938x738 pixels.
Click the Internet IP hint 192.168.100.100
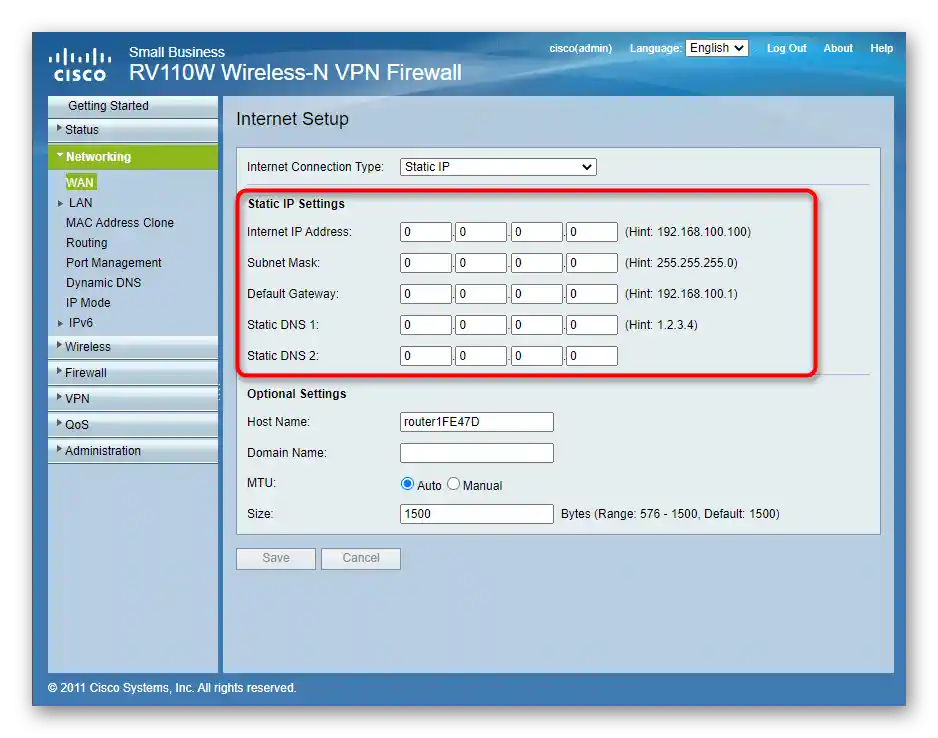coord(687,232)
